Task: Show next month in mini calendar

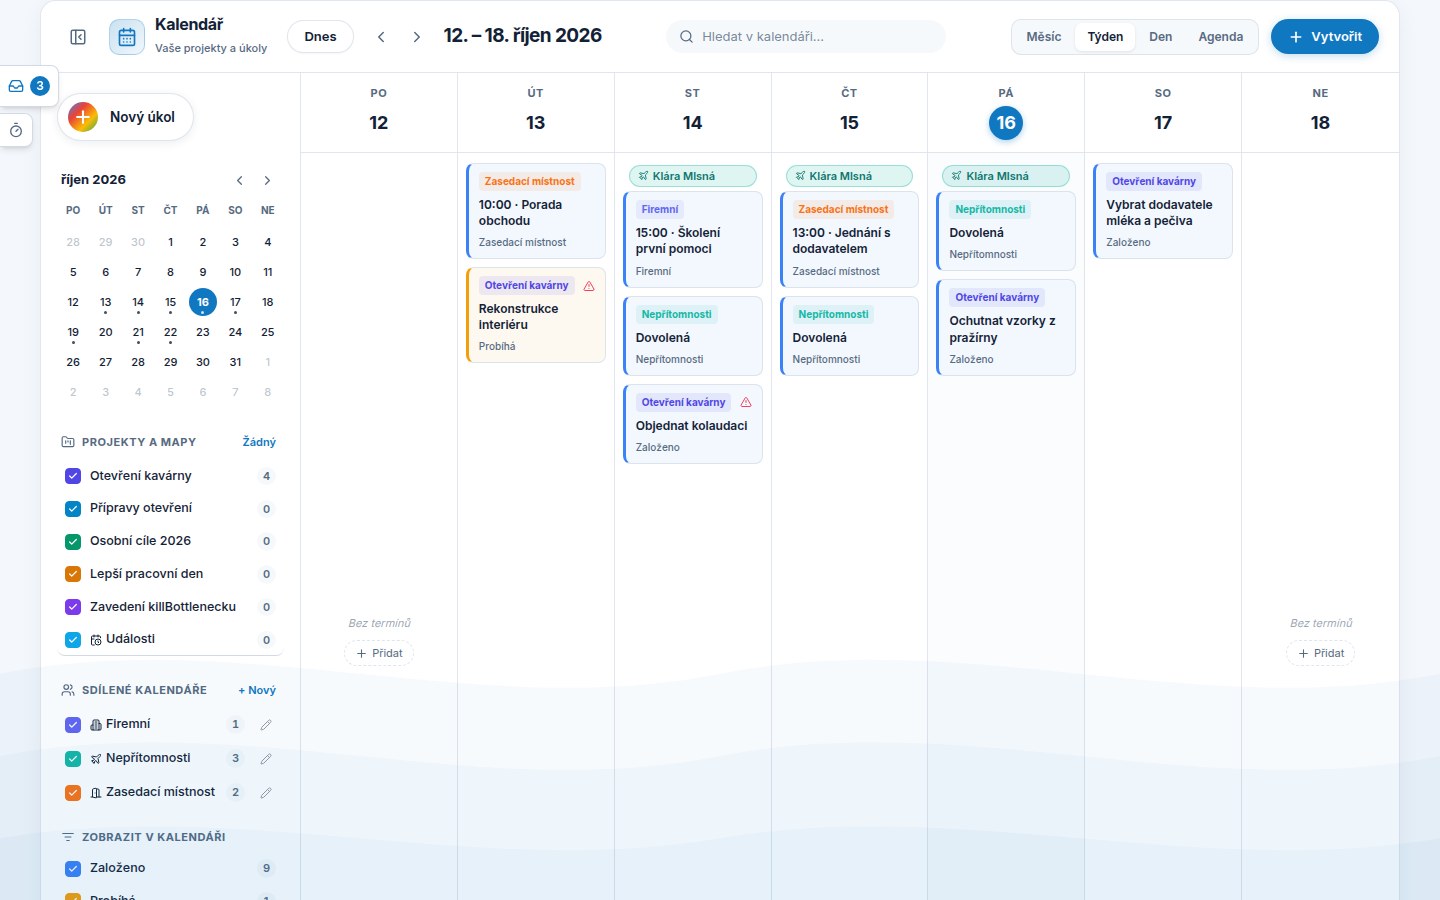Action: point(267,180)
